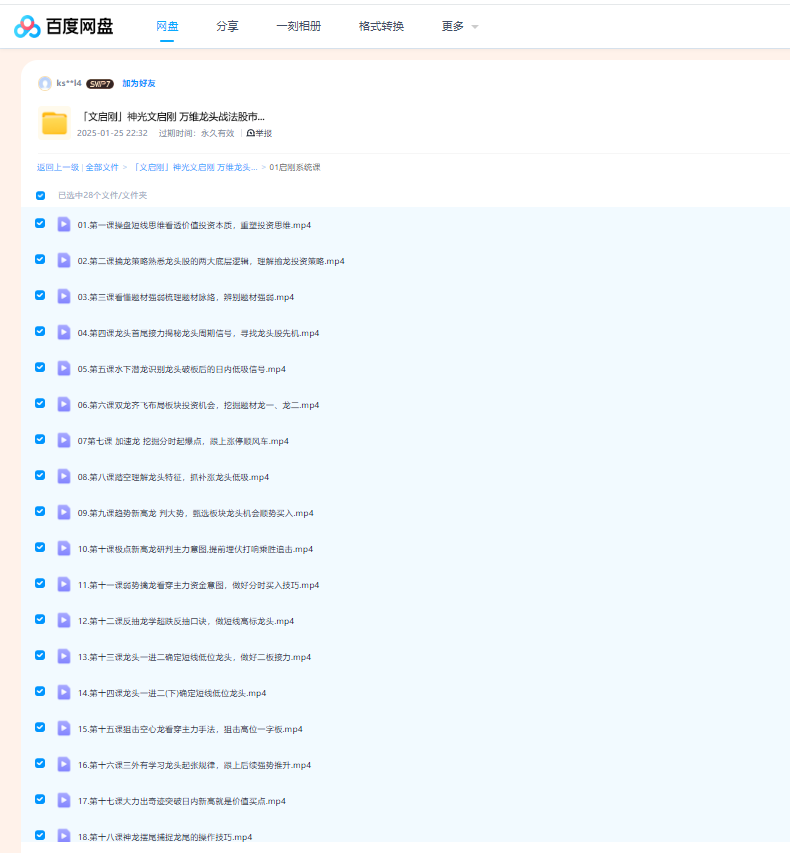
Task: Switch to the 网盘 tab
Action: point(167,26)
